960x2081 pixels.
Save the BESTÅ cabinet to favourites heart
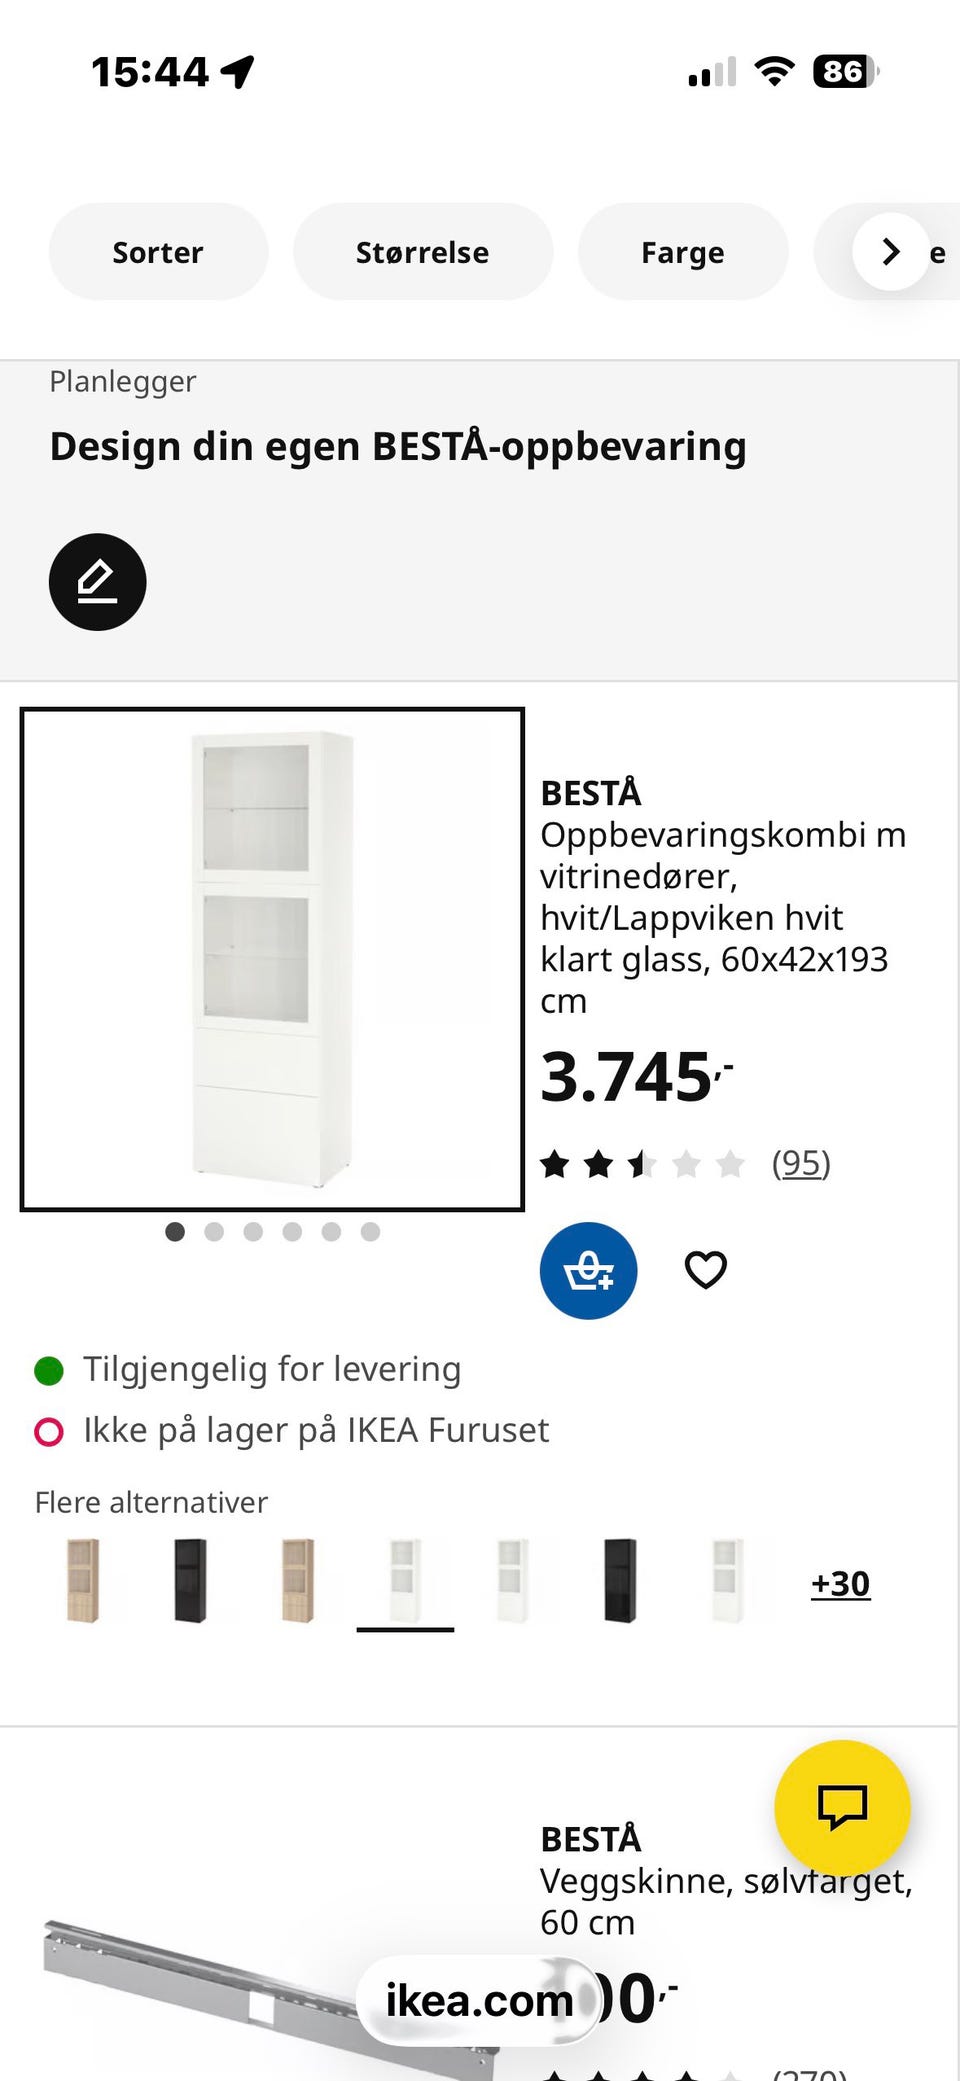(705, 1270)
